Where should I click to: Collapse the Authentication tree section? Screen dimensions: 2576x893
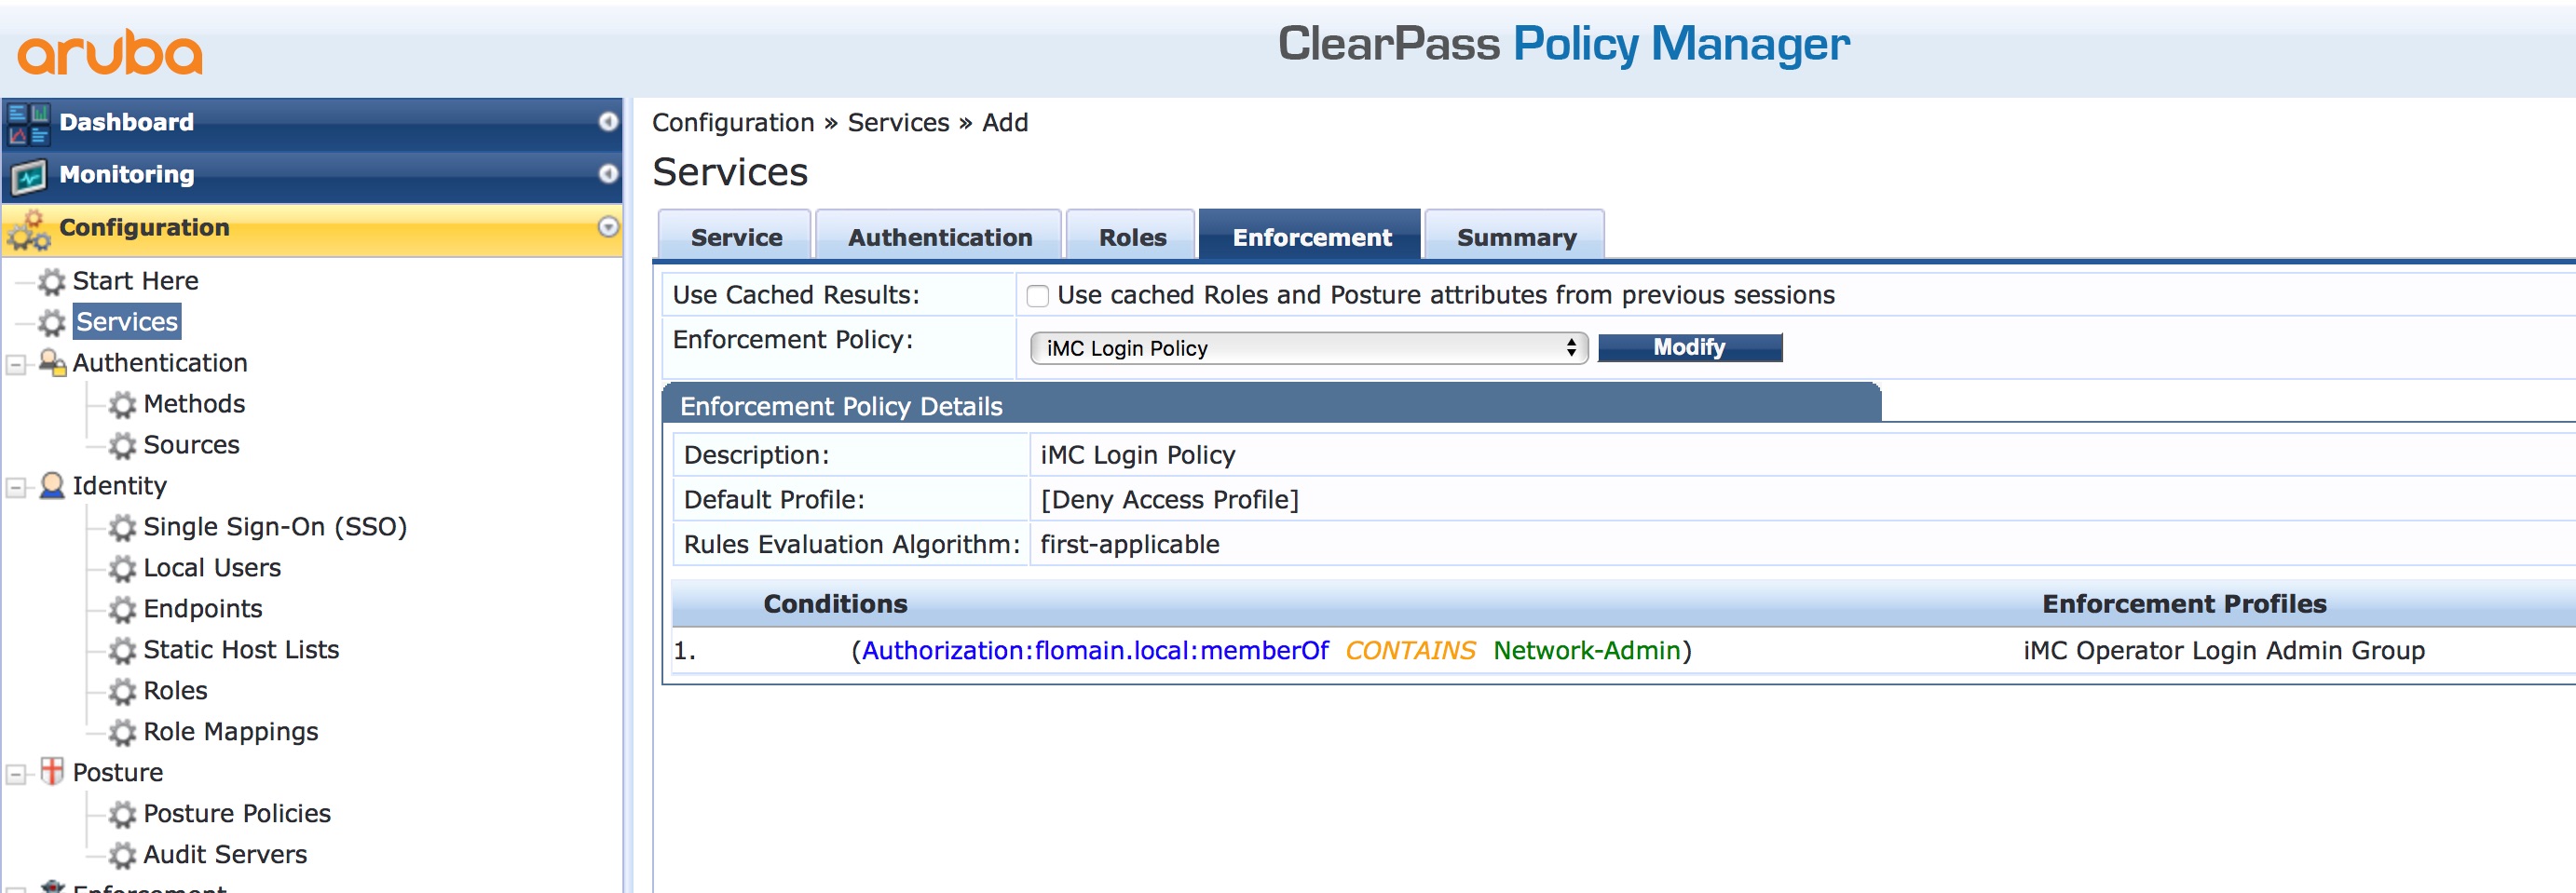coord(14,363)
